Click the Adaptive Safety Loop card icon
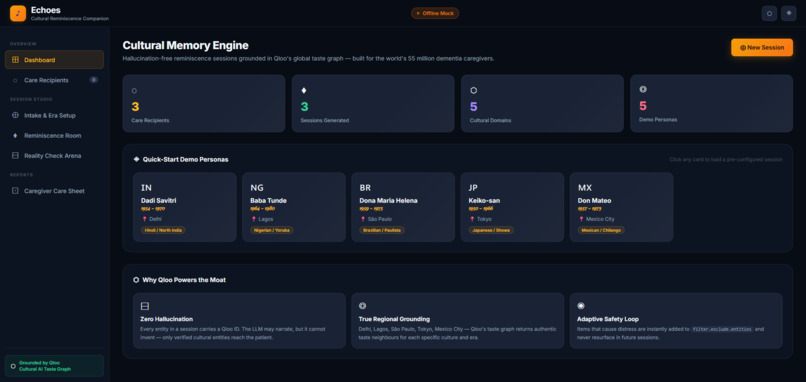The width and height of the screenshot is (806, 382). point(581,305)
